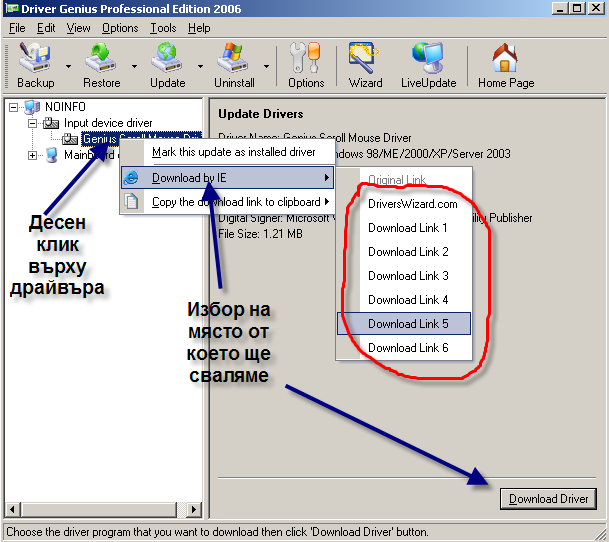609x542 pixels.
Task: Select Download Link 3
Action: (404, 276)
